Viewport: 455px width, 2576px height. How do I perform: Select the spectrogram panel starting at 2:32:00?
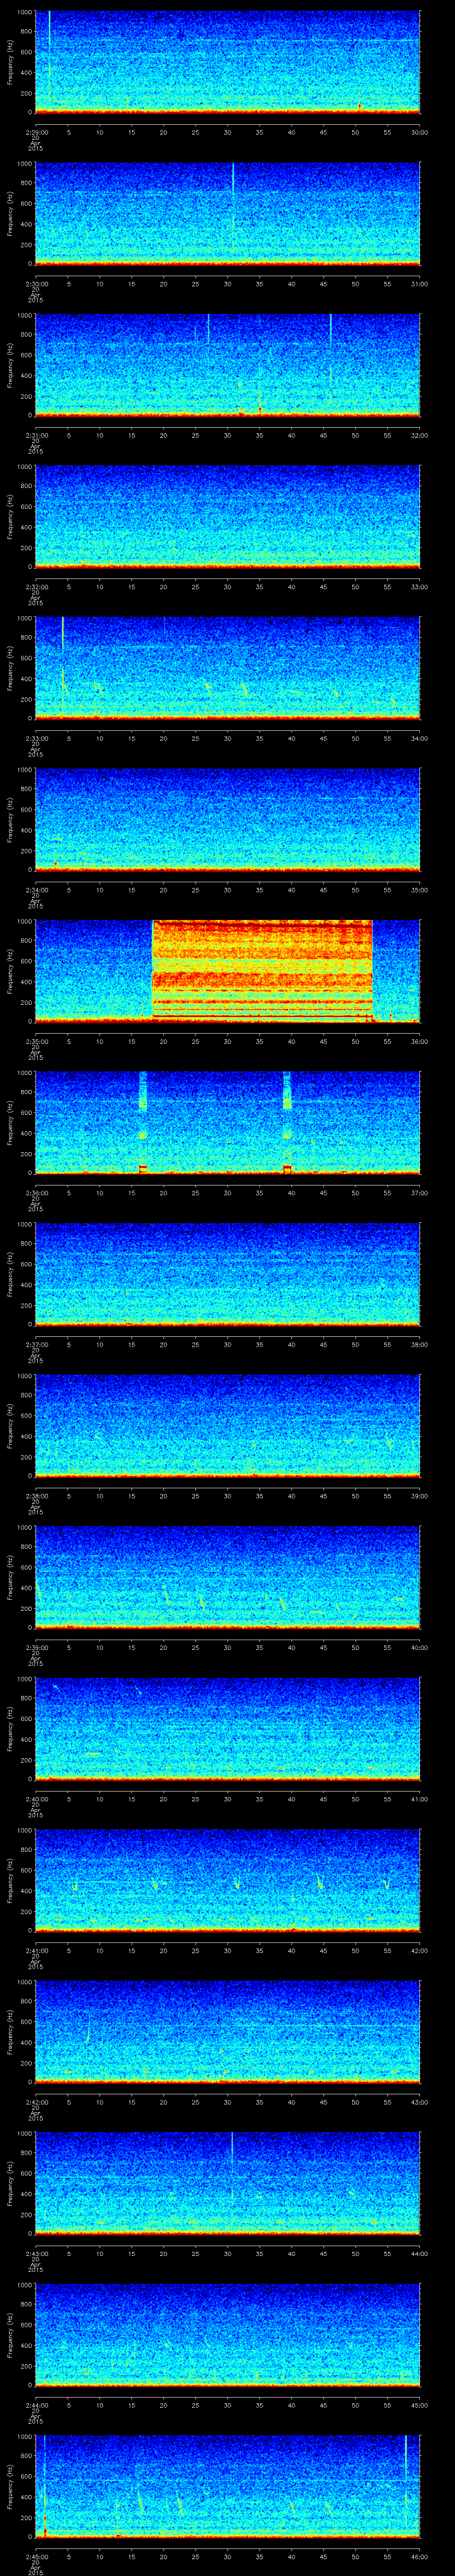pos(228,517)
